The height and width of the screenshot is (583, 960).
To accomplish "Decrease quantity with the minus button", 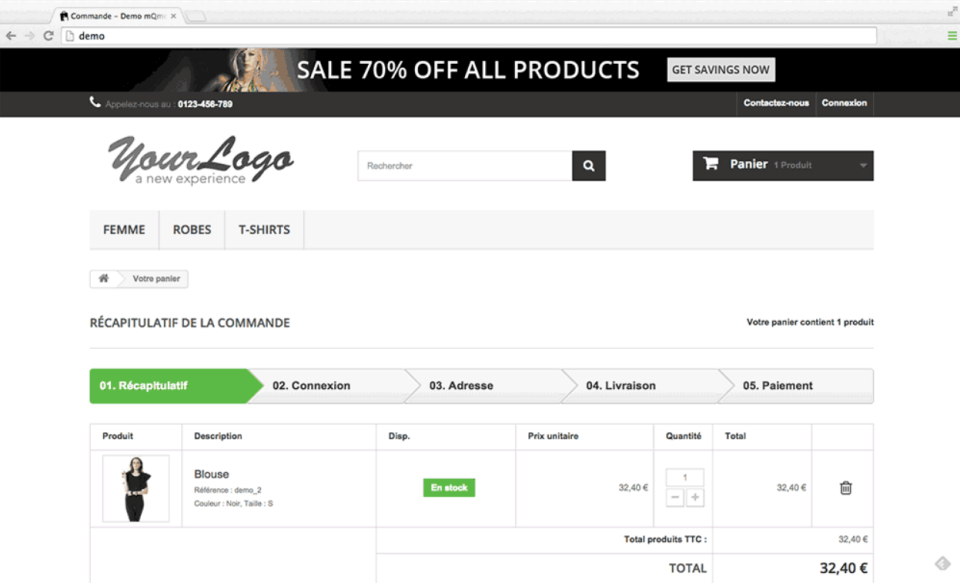I will click(675, 497).
